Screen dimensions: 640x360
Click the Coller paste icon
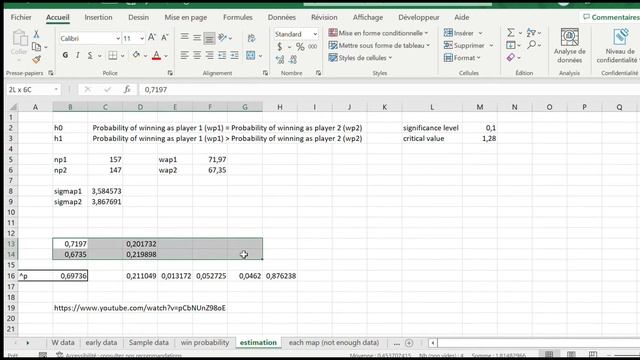tap(19, 43)
